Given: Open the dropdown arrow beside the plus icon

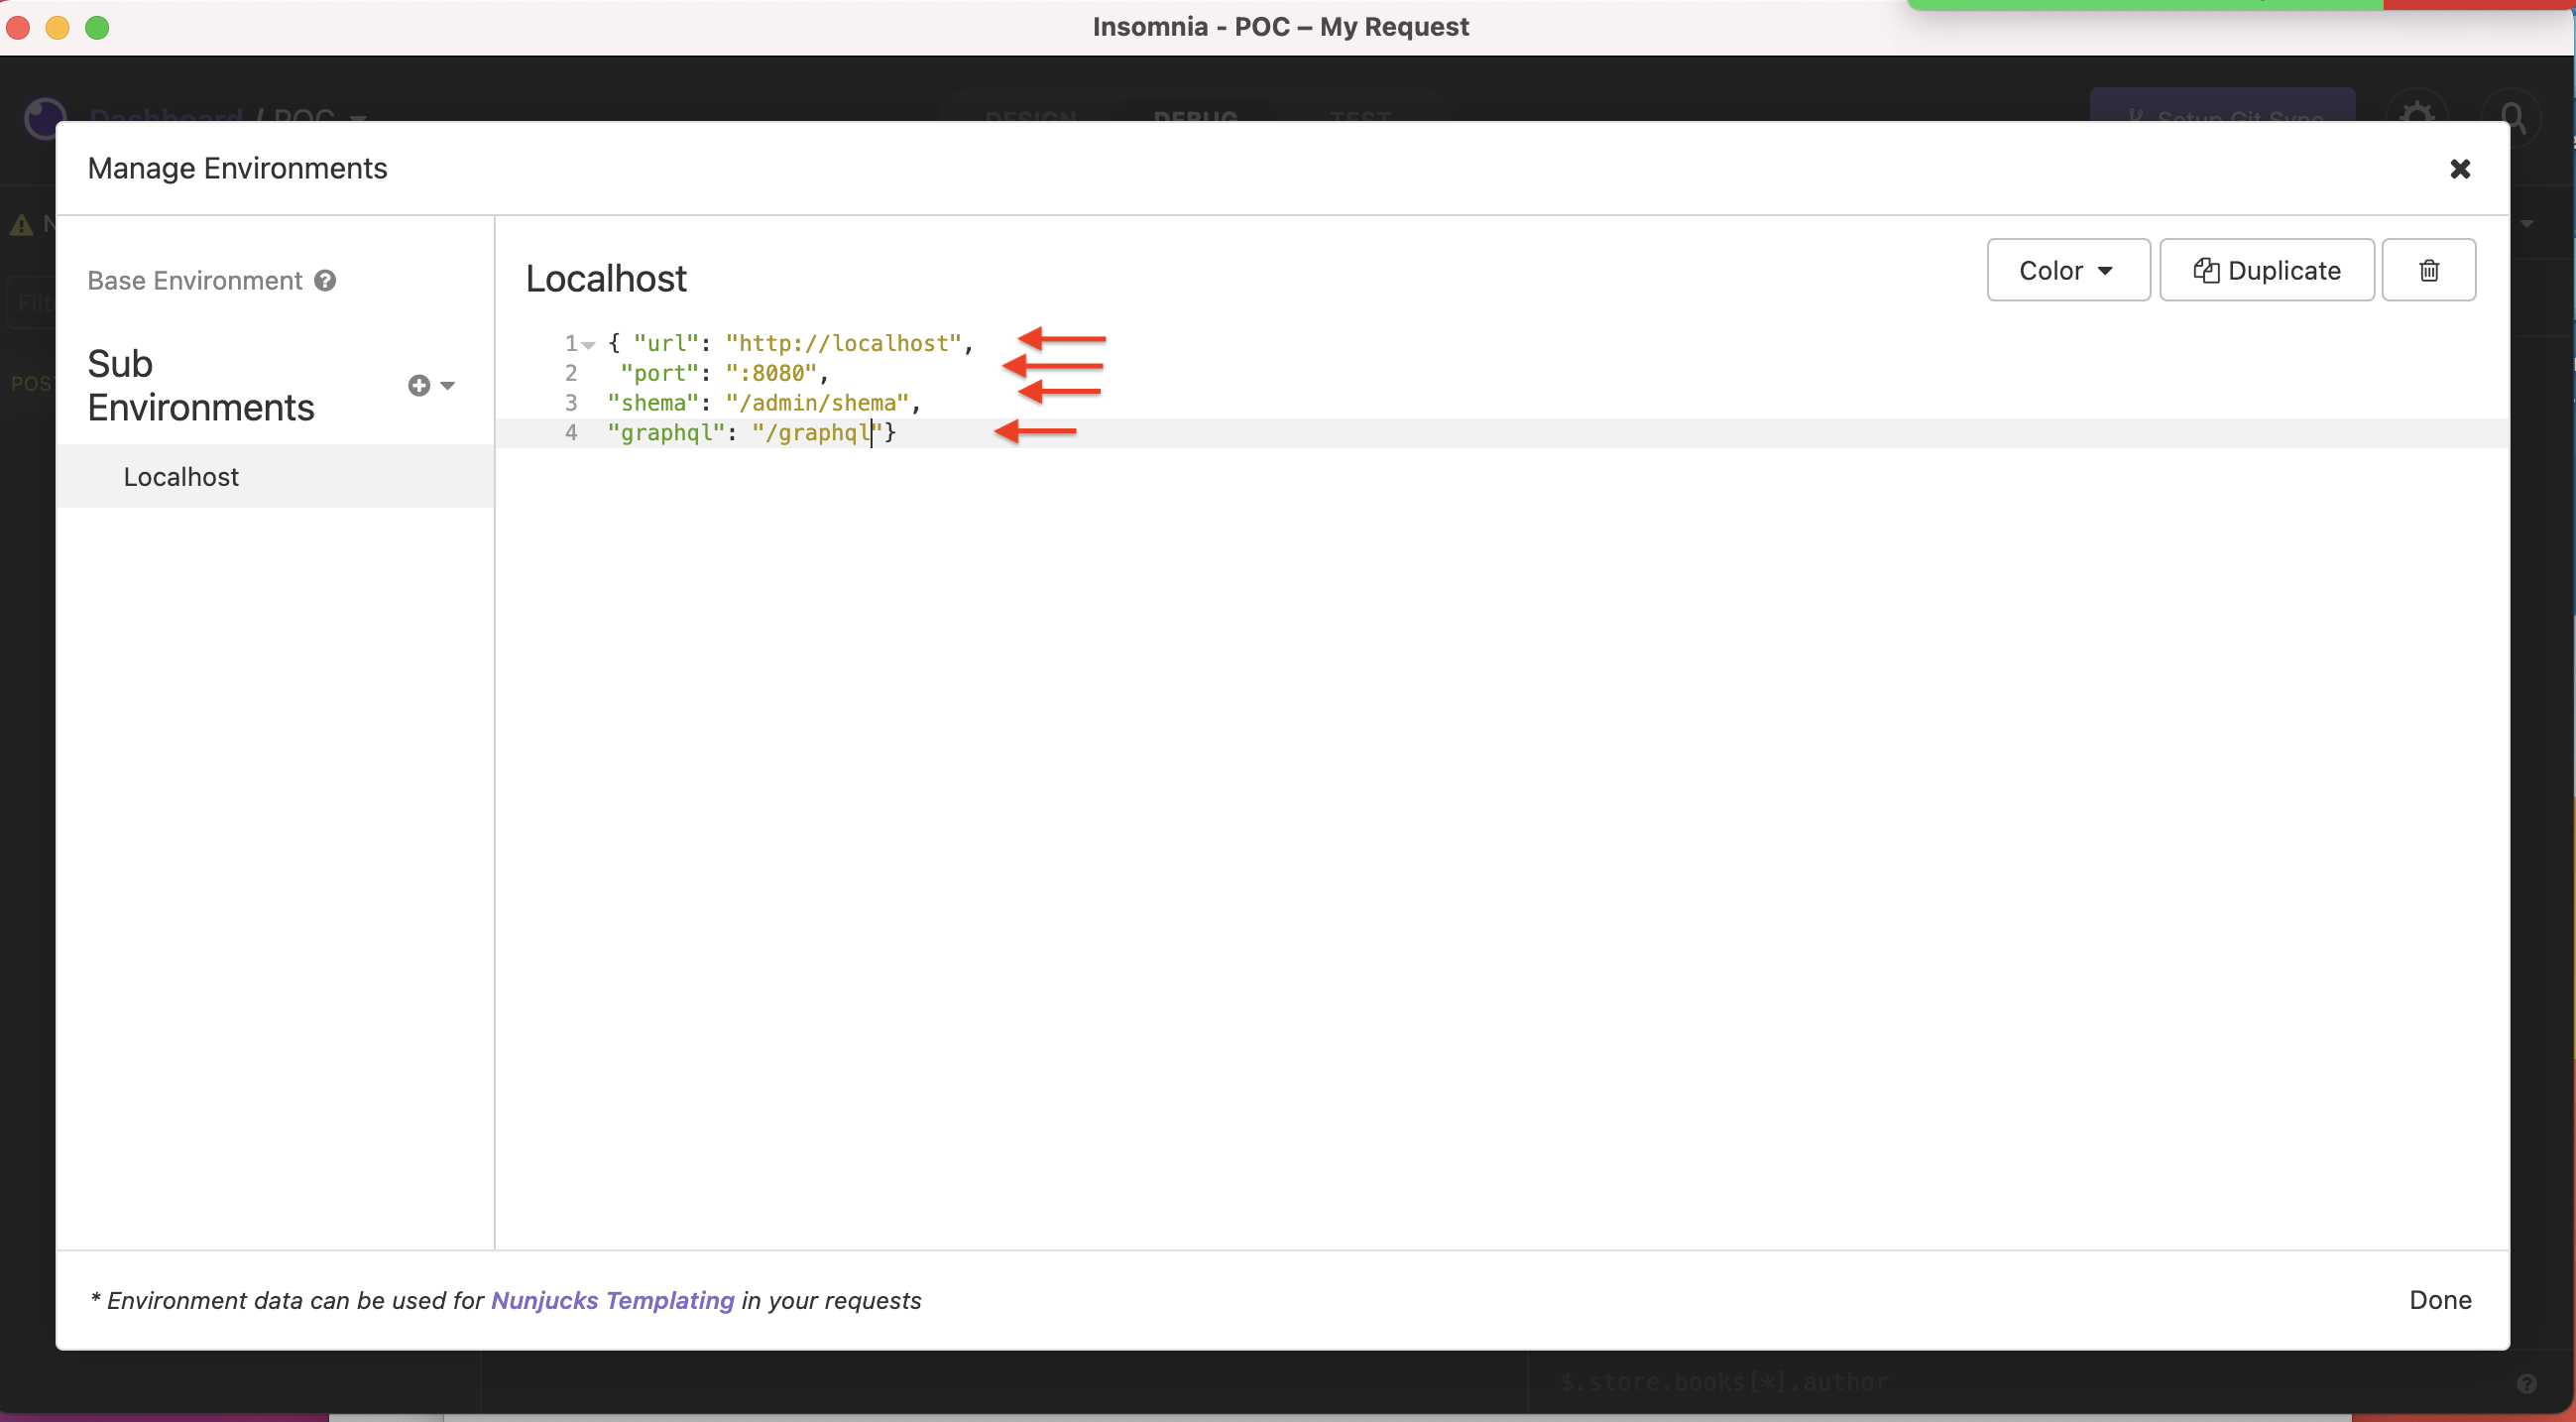Looking at the screenshot, I should tap(448, 385).
